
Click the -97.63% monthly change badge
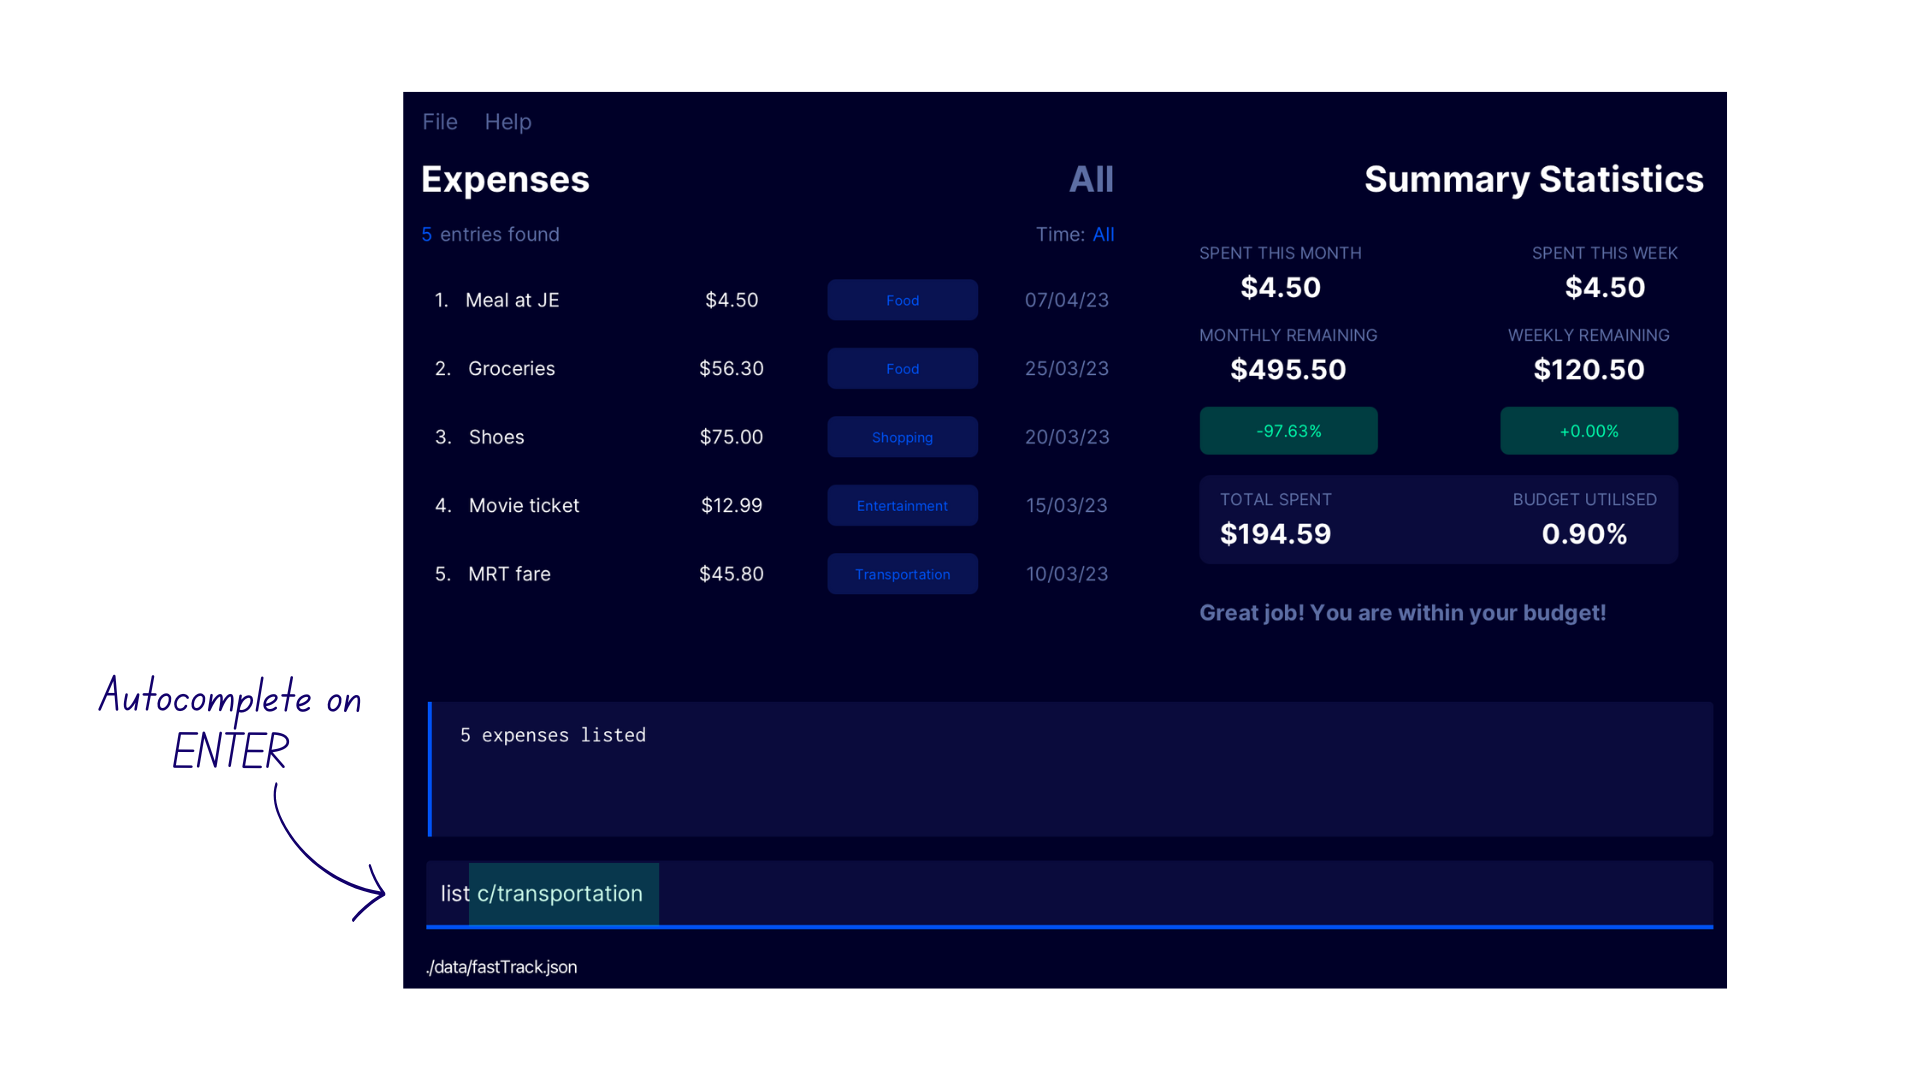pyautogui.click(x=1288, y=431)
